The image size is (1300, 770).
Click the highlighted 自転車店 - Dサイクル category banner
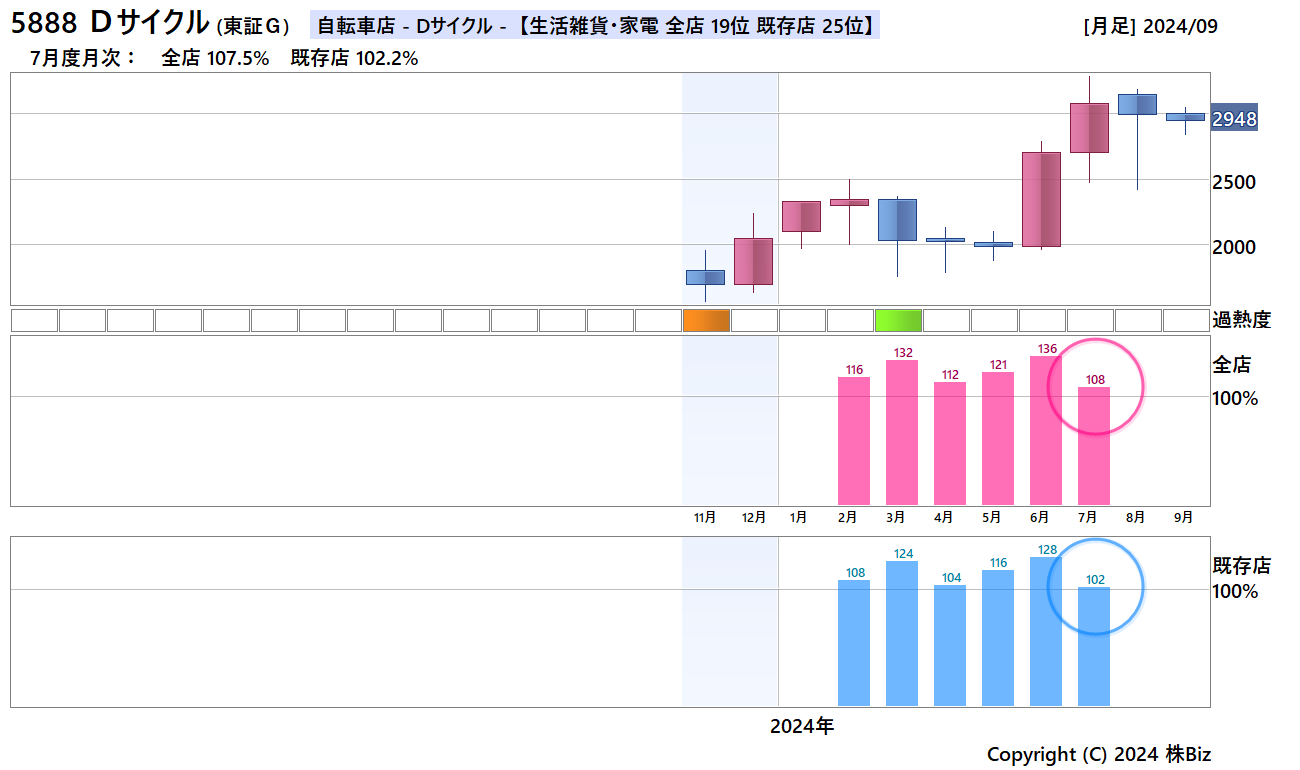click(595, 26)
